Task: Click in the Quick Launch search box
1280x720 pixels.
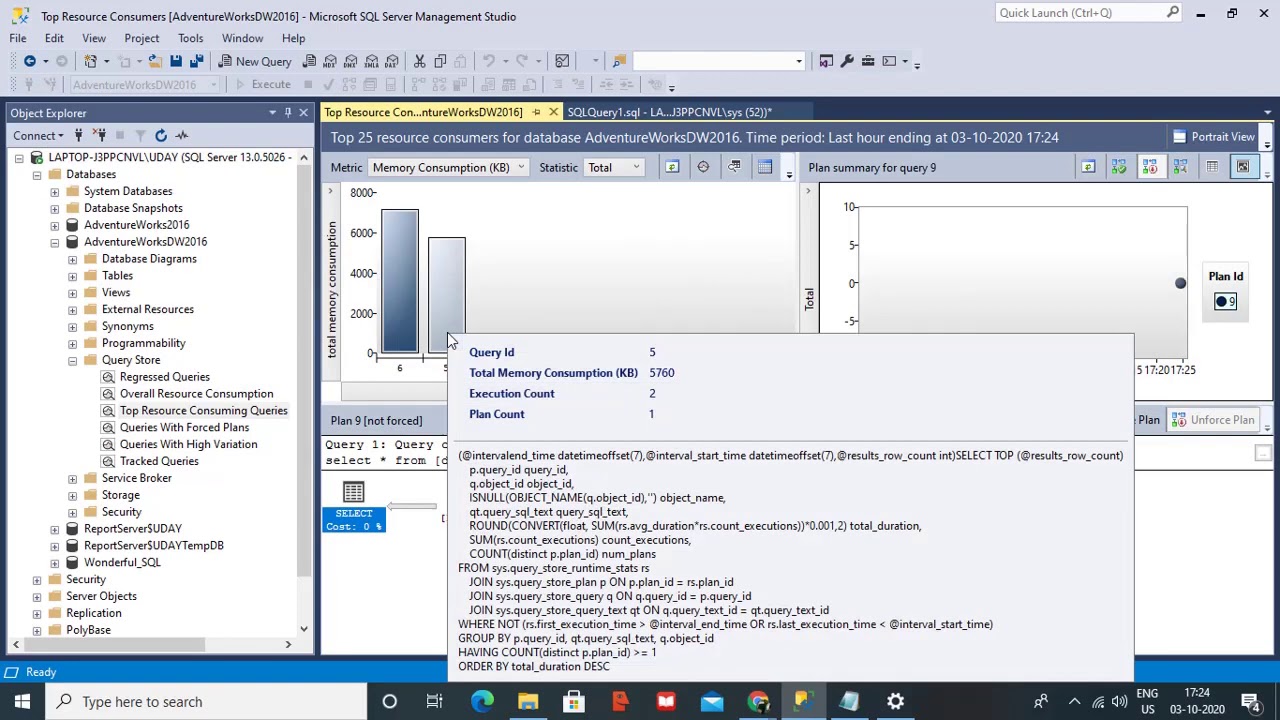Action: pos(1080,13)
